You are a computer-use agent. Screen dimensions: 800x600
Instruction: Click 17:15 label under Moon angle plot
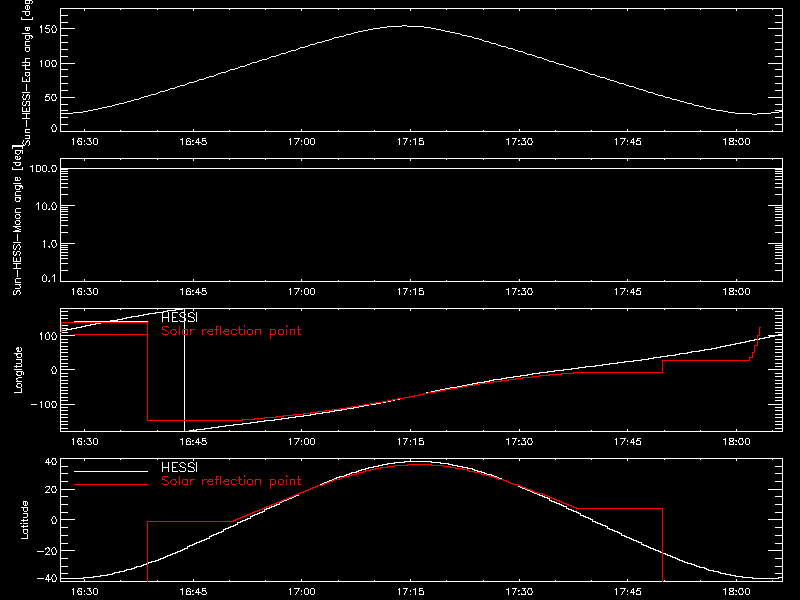411,292
